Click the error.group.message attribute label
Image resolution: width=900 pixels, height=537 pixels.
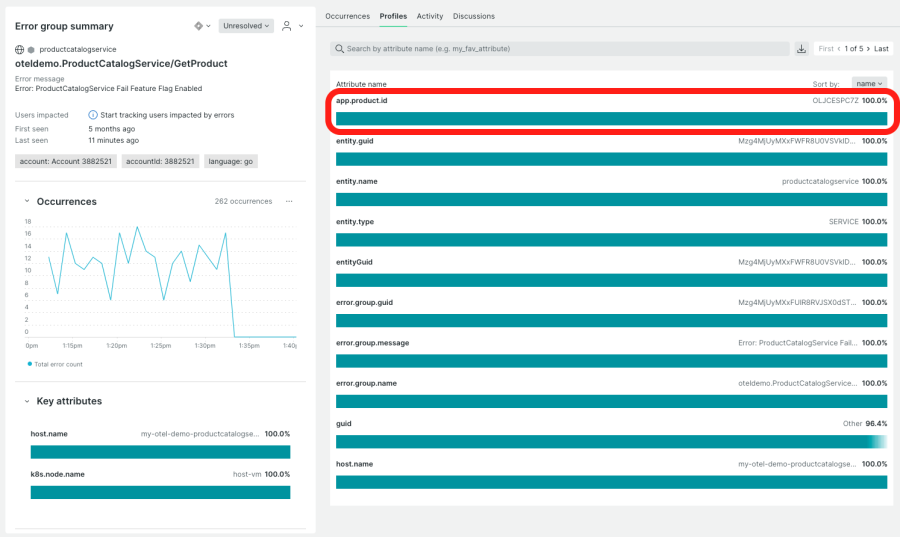[373, 343]
